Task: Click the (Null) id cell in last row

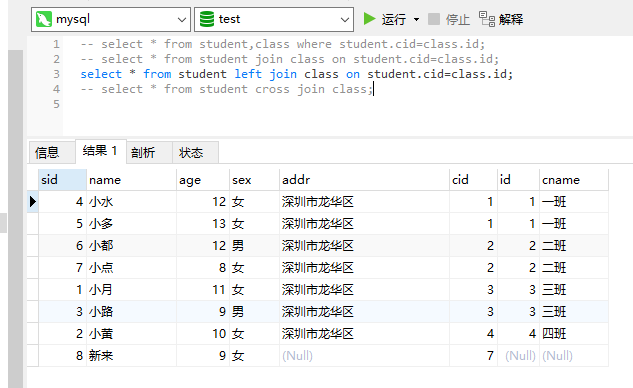Action: [x=518, y=355]
